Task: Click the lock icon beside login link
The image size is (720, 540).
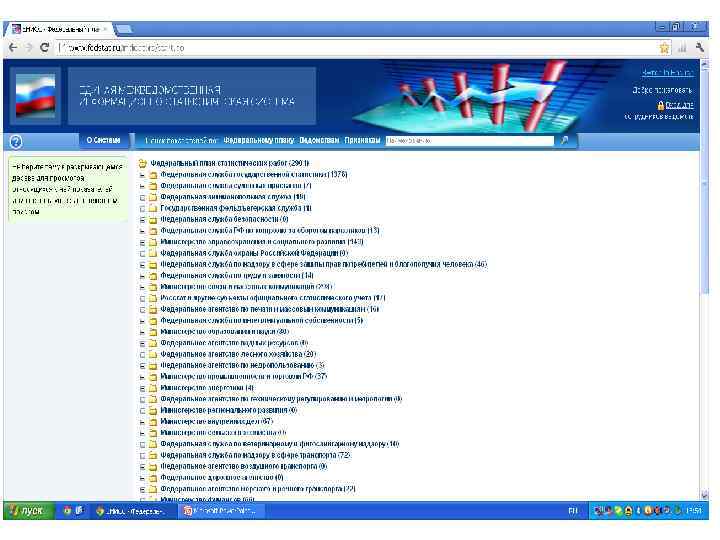Action: 661,106
